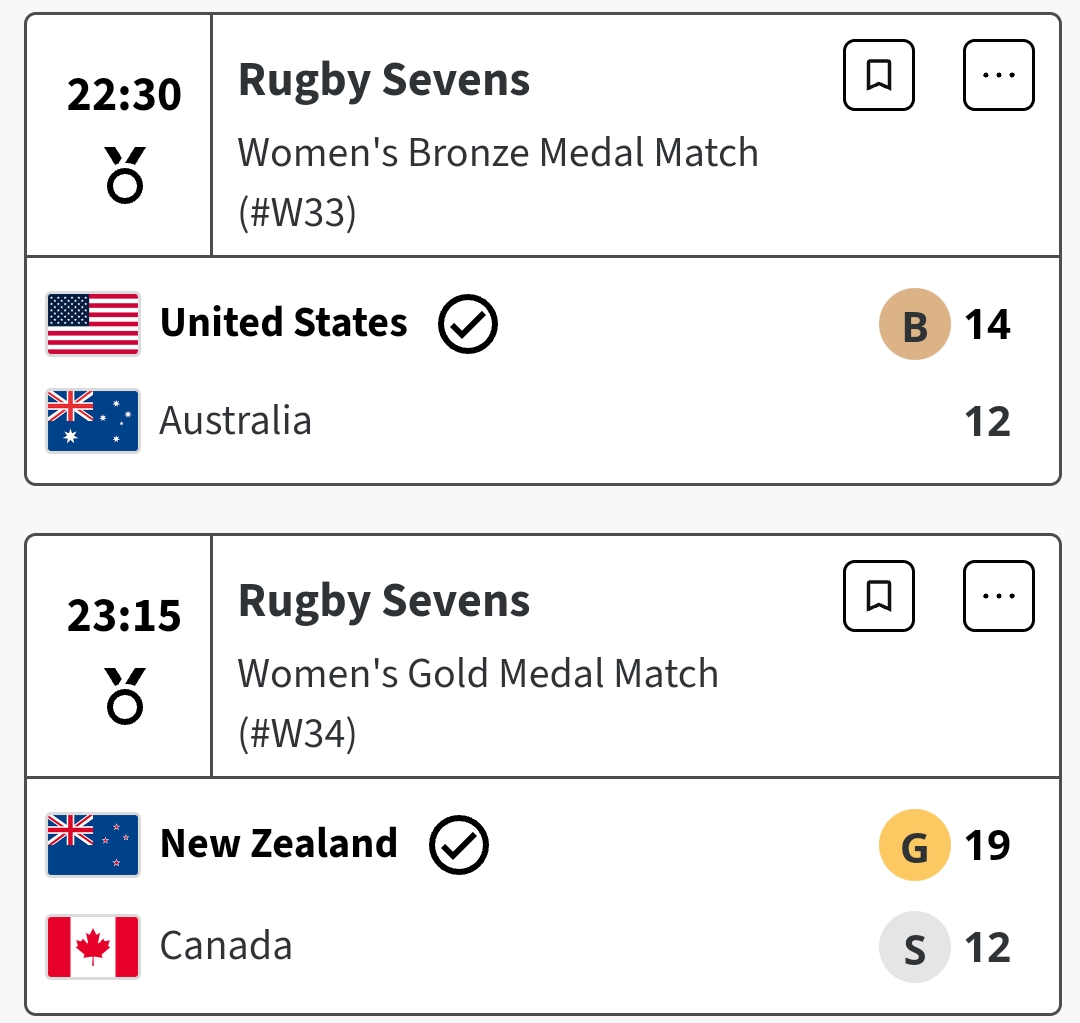The height and width of the screenshot is (1023, 1080).
Task: Click United States winner checkmark icon
Action: [468, 324]
